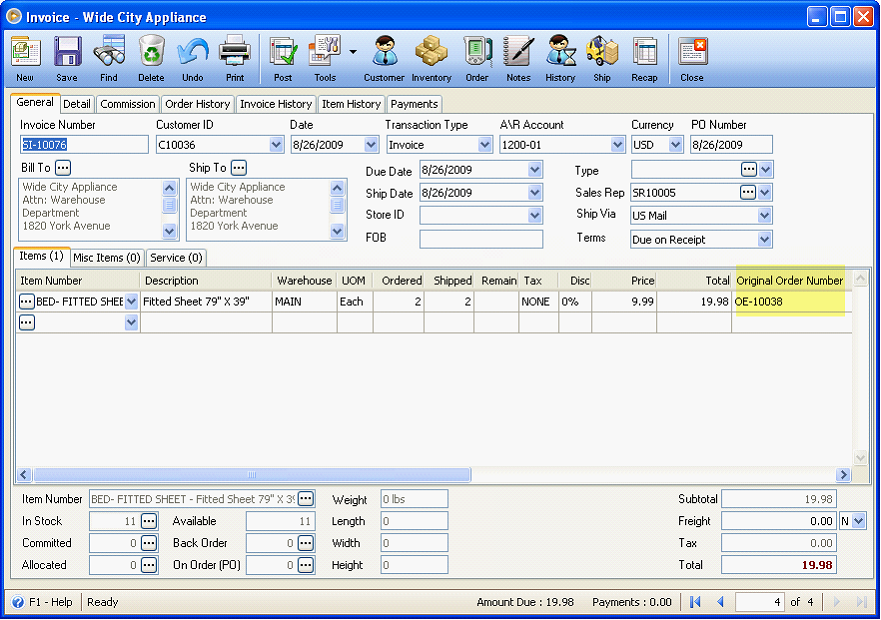
Task: Click the On Order (PO) ellipsis button
Action: pyautogui.click(x=306, y=565)
